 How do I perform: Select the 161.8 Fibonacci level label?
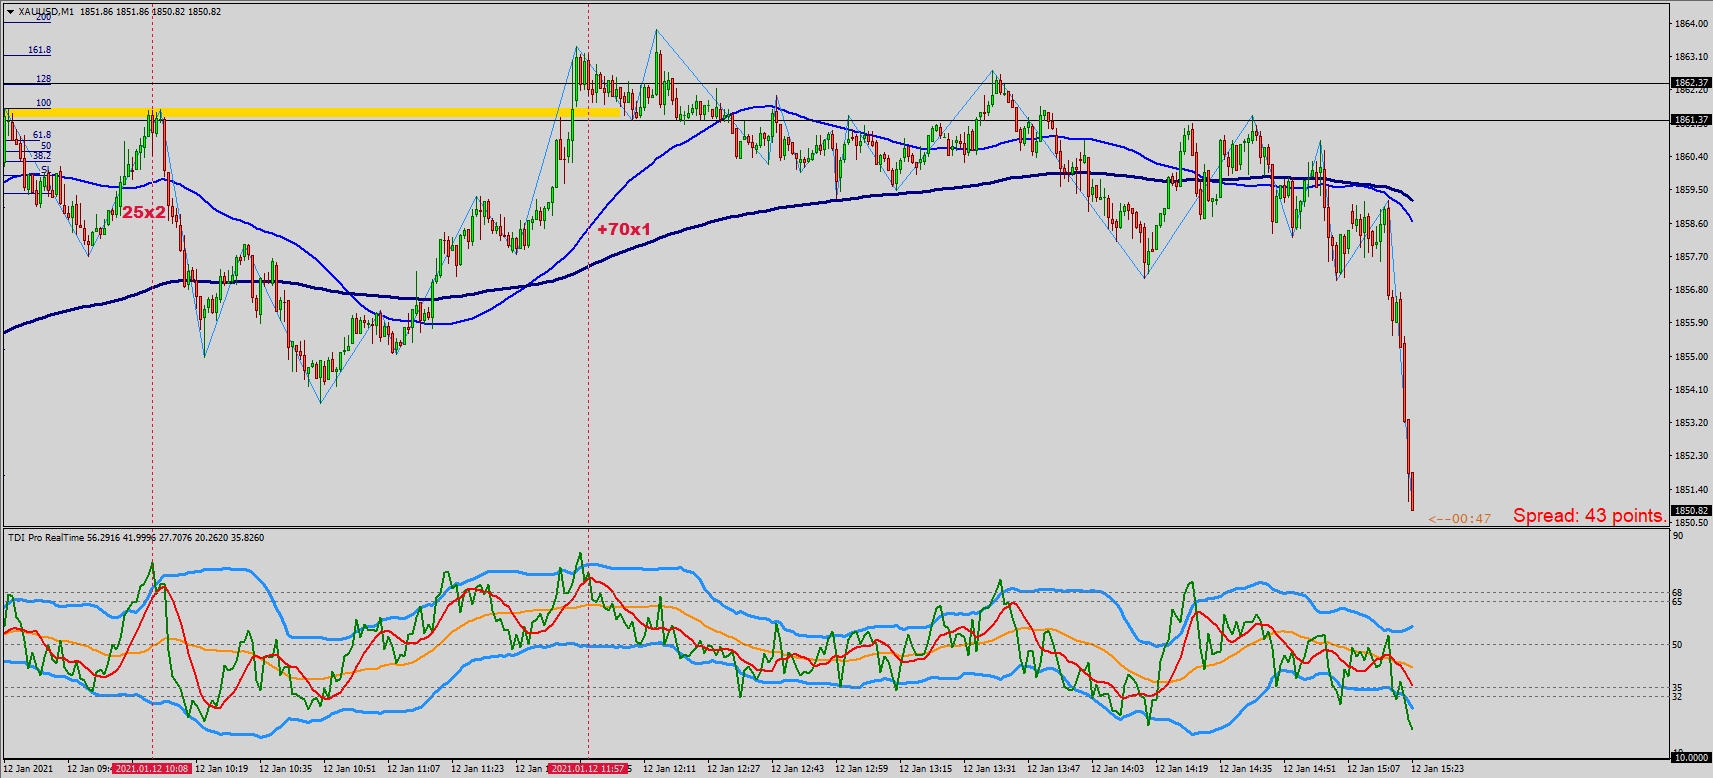[x=39, y=50]
